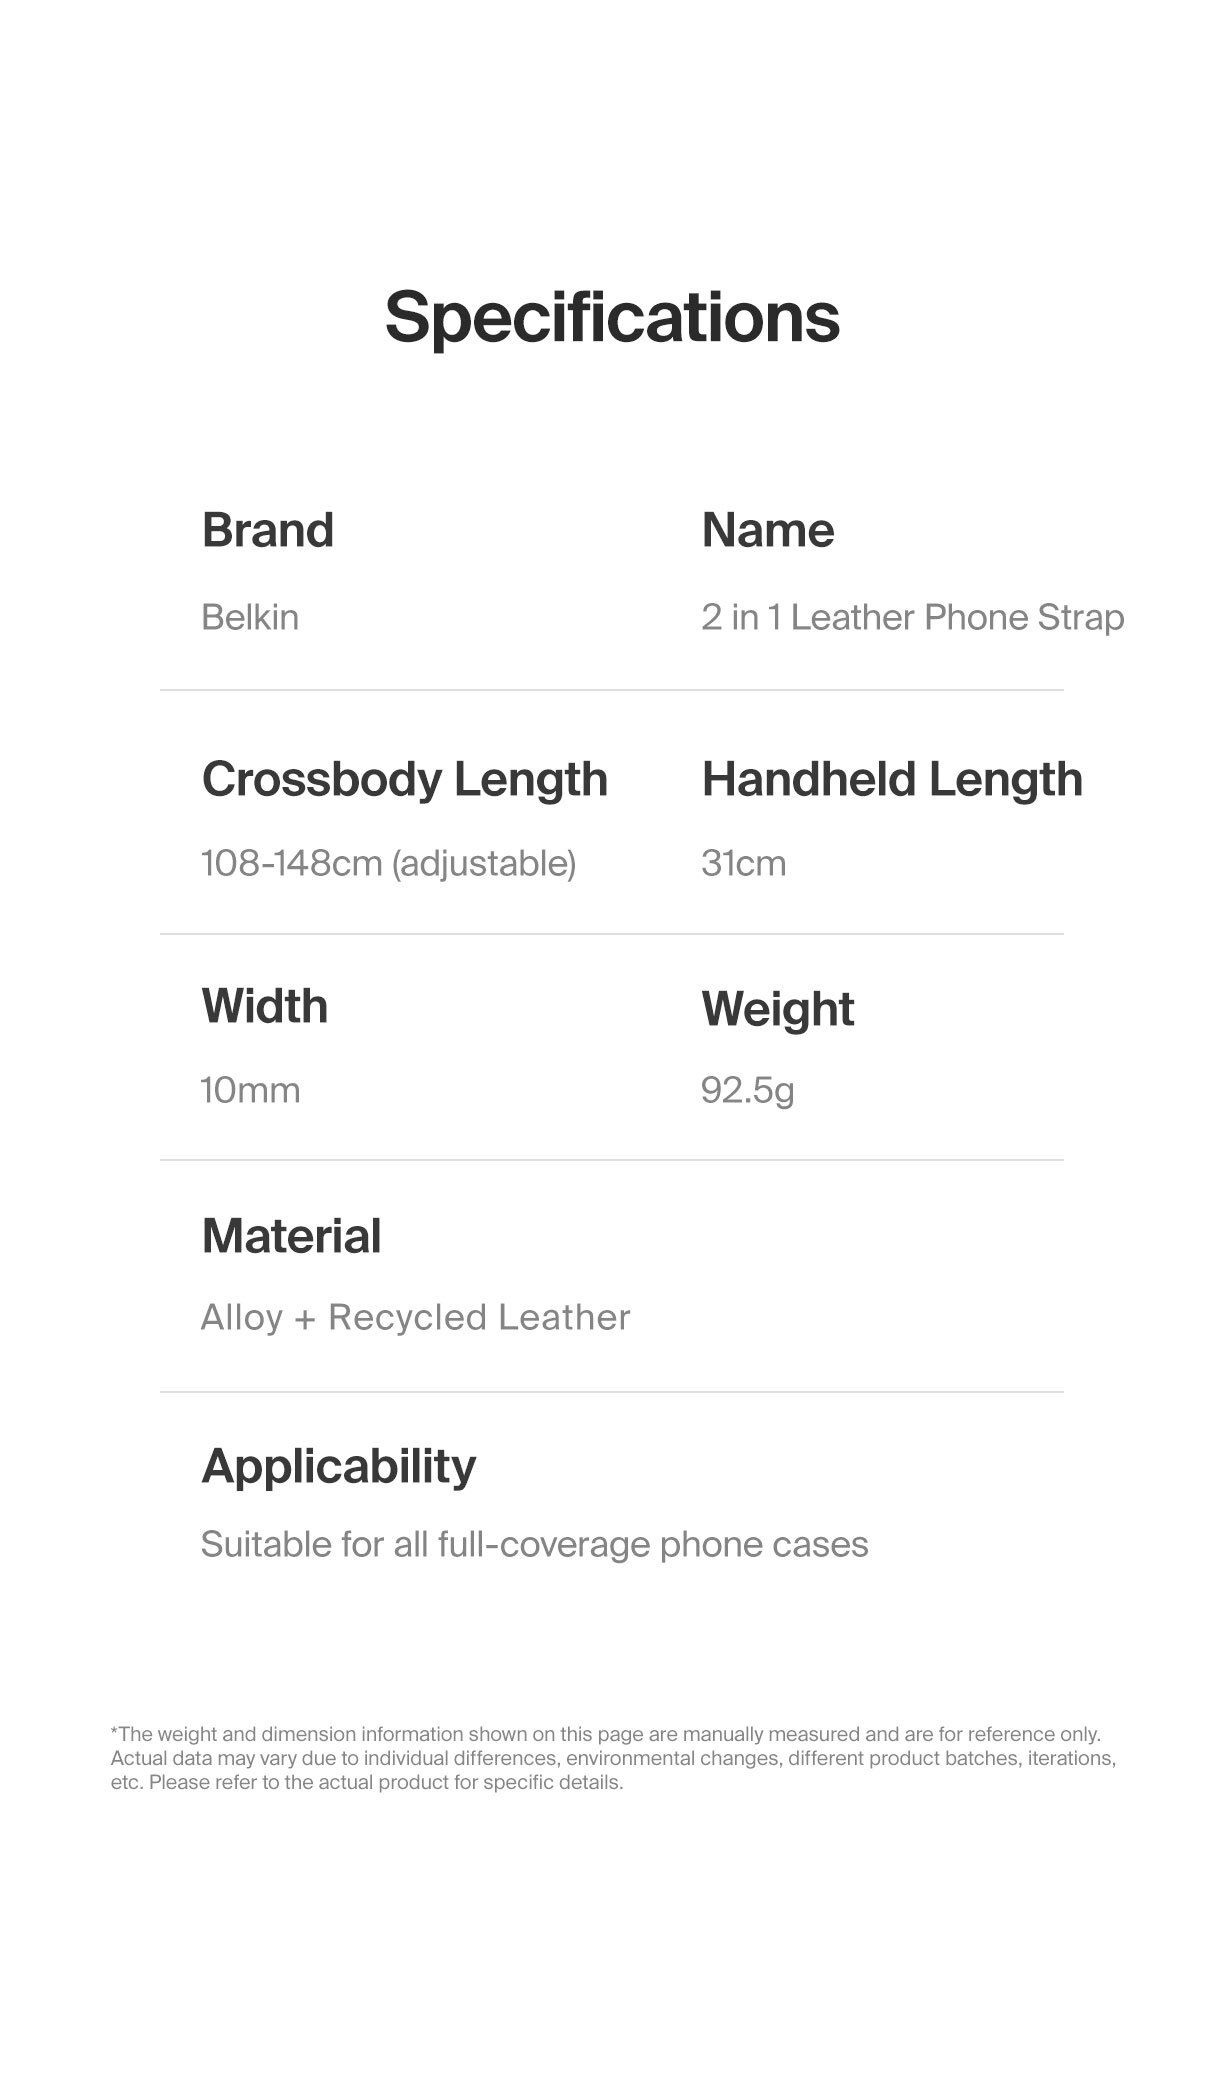1226x2082 pixels.
Task: Click the Belkin brand value
Action: 250,617
